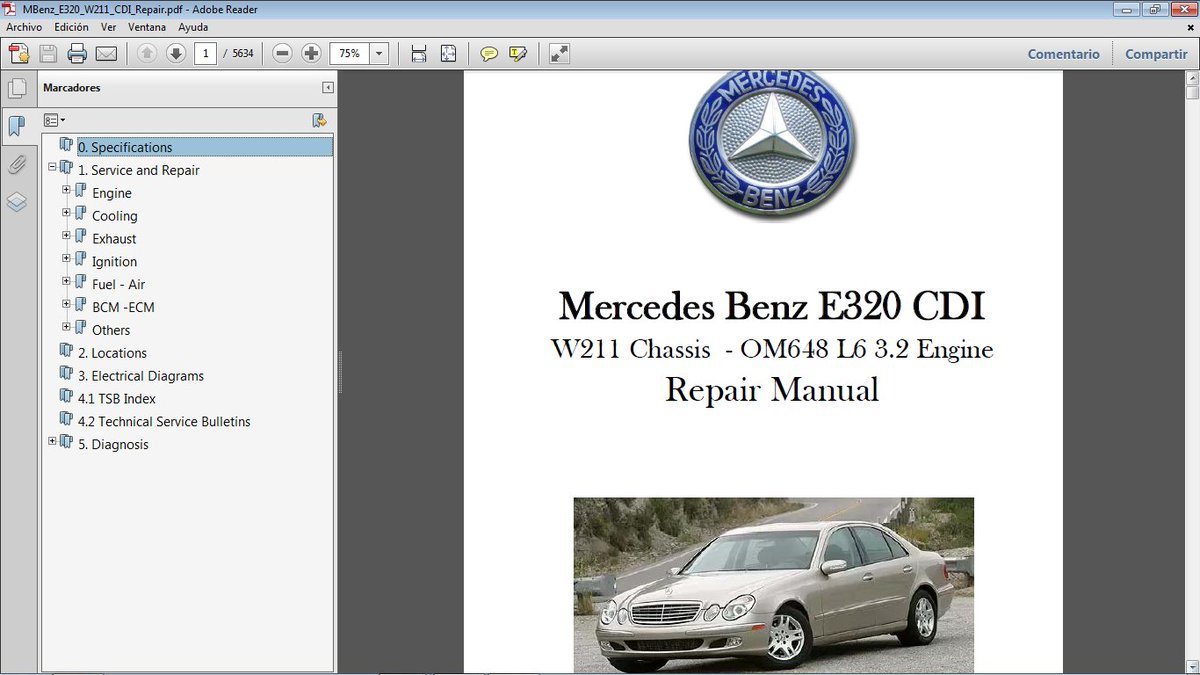The height and width of the screenshot is (675, 1200).
Task: Expand the Ignition bookmark
Action: (66, 258)
